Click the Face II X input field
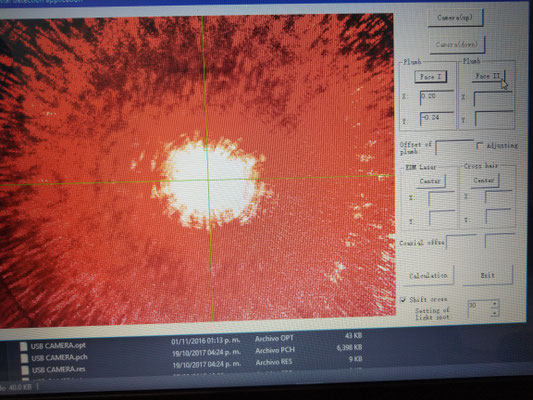Screen dimensions: 533x400 click(x=493, y=98)
